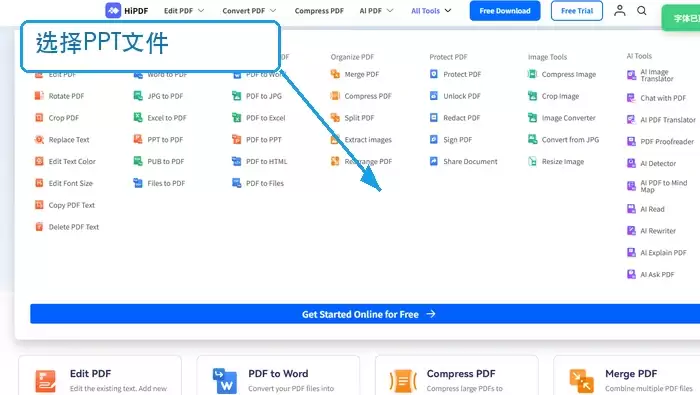
Task: Click the Chat with PDF icon
Action: [x=631, y=98]
